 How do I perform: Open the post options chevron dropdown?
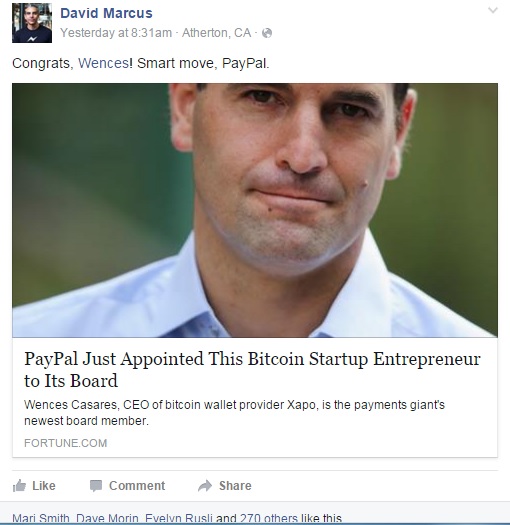click(493, 10)
